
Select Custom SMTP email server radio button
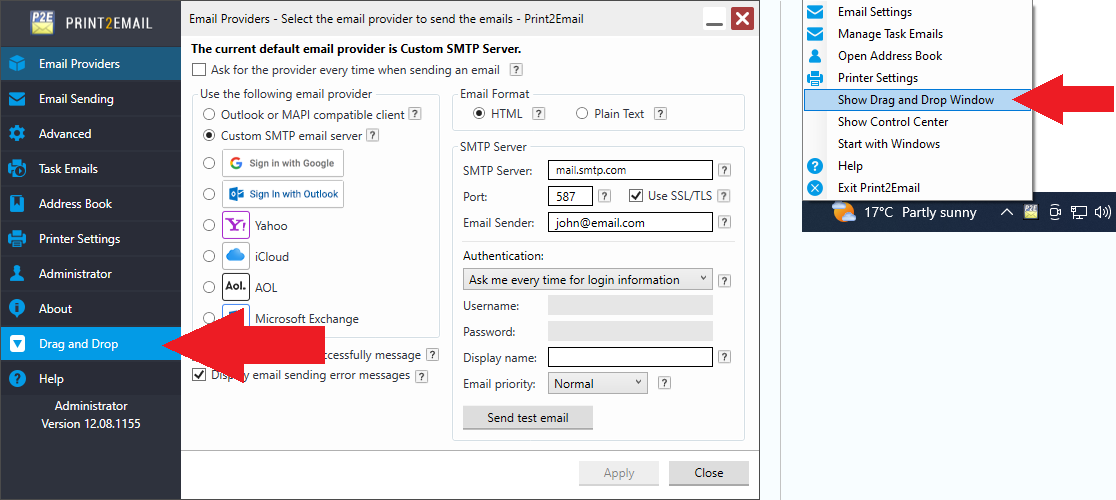click(x=209, y=135)
